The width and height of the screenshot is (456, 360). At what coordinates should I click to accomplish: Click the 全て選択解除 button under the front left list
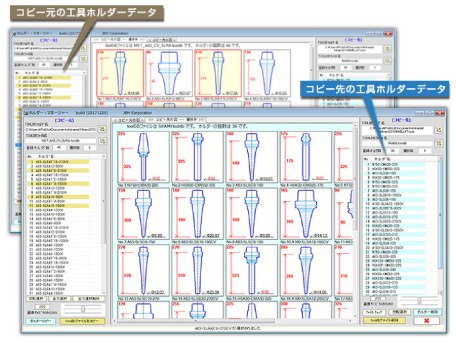coord(89,299)
